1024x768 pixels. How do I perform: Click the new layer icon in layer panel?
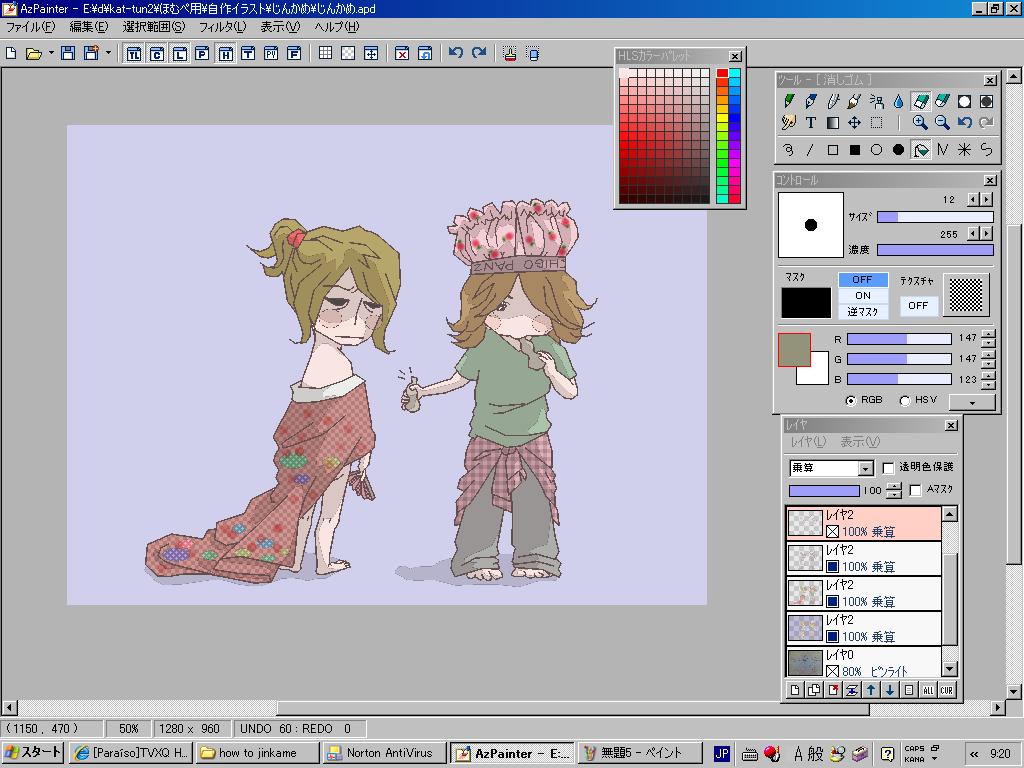(796, 690)
